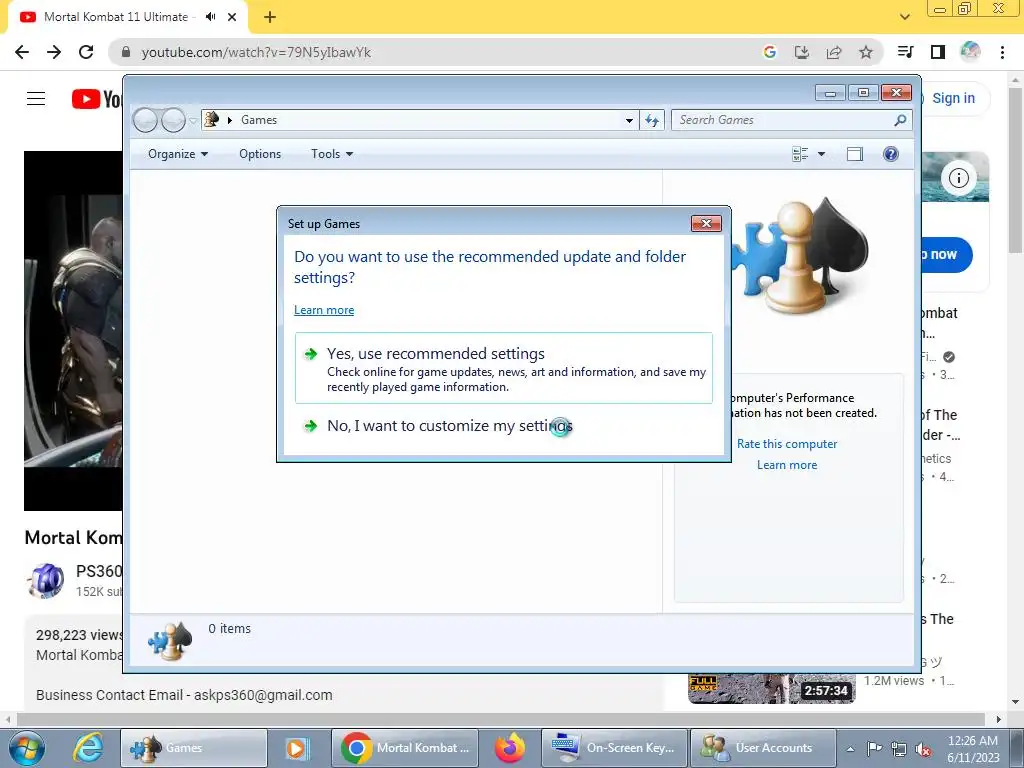Open the Organize menu

tap(178, 154)
